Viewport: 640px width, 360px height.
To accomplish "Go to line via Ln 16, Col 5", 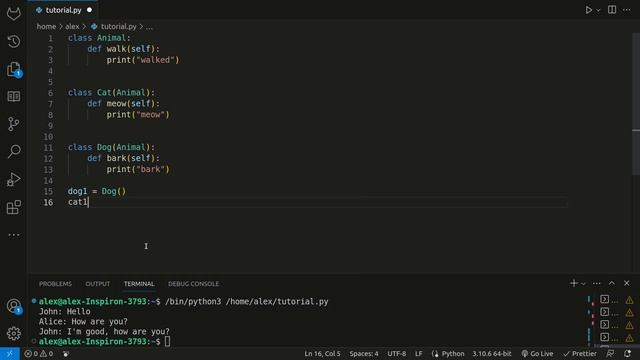I will pos(322,354).
